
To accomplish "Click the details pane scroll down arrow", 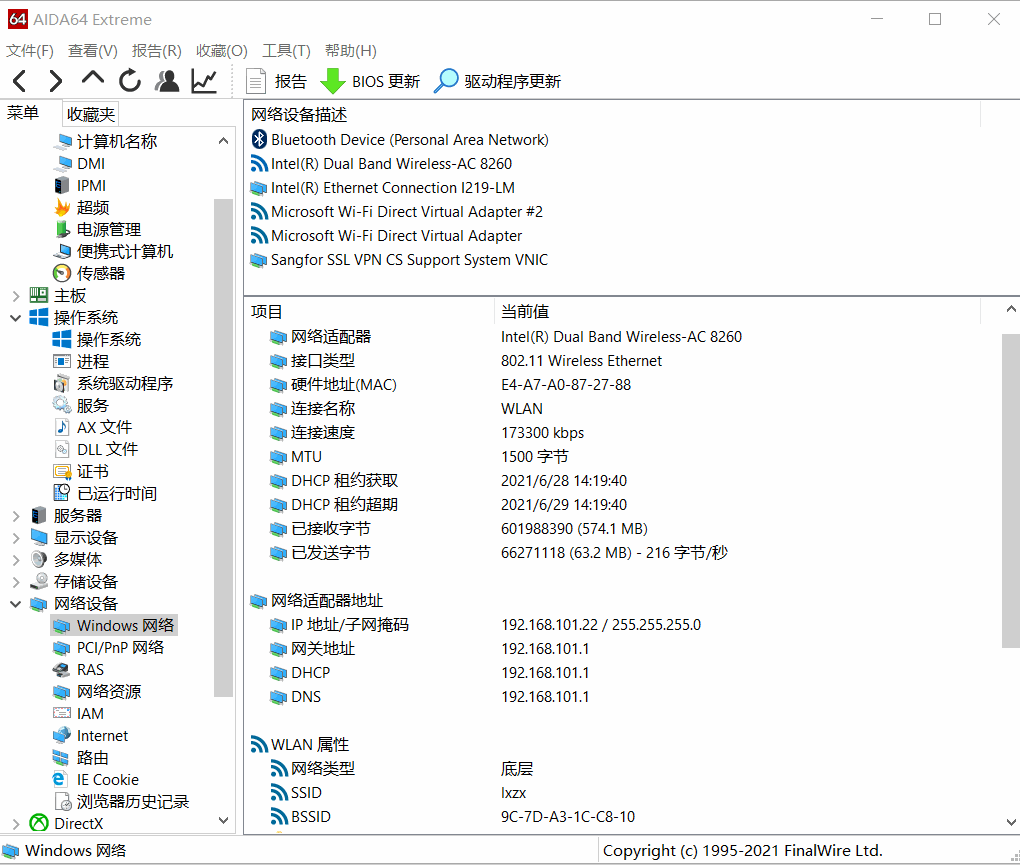I will 1011,823.
